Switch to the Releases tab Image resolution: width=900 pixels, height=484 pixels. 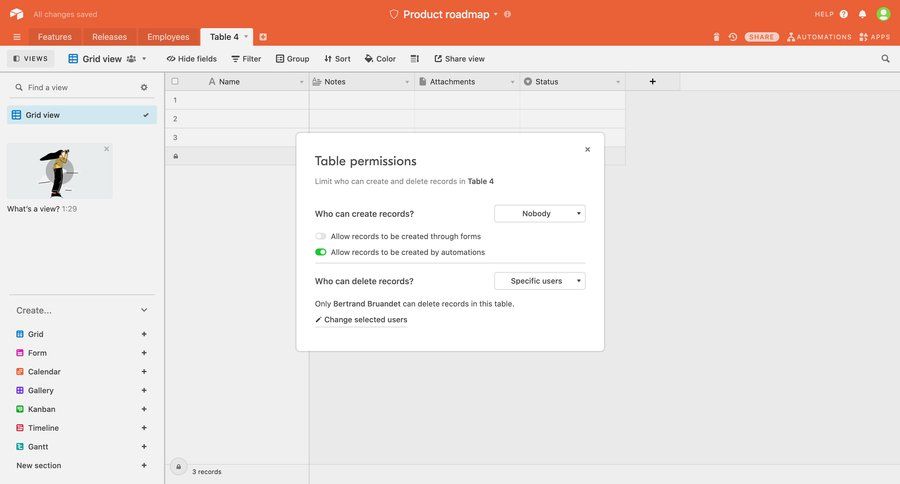click(x=109, y=37)
